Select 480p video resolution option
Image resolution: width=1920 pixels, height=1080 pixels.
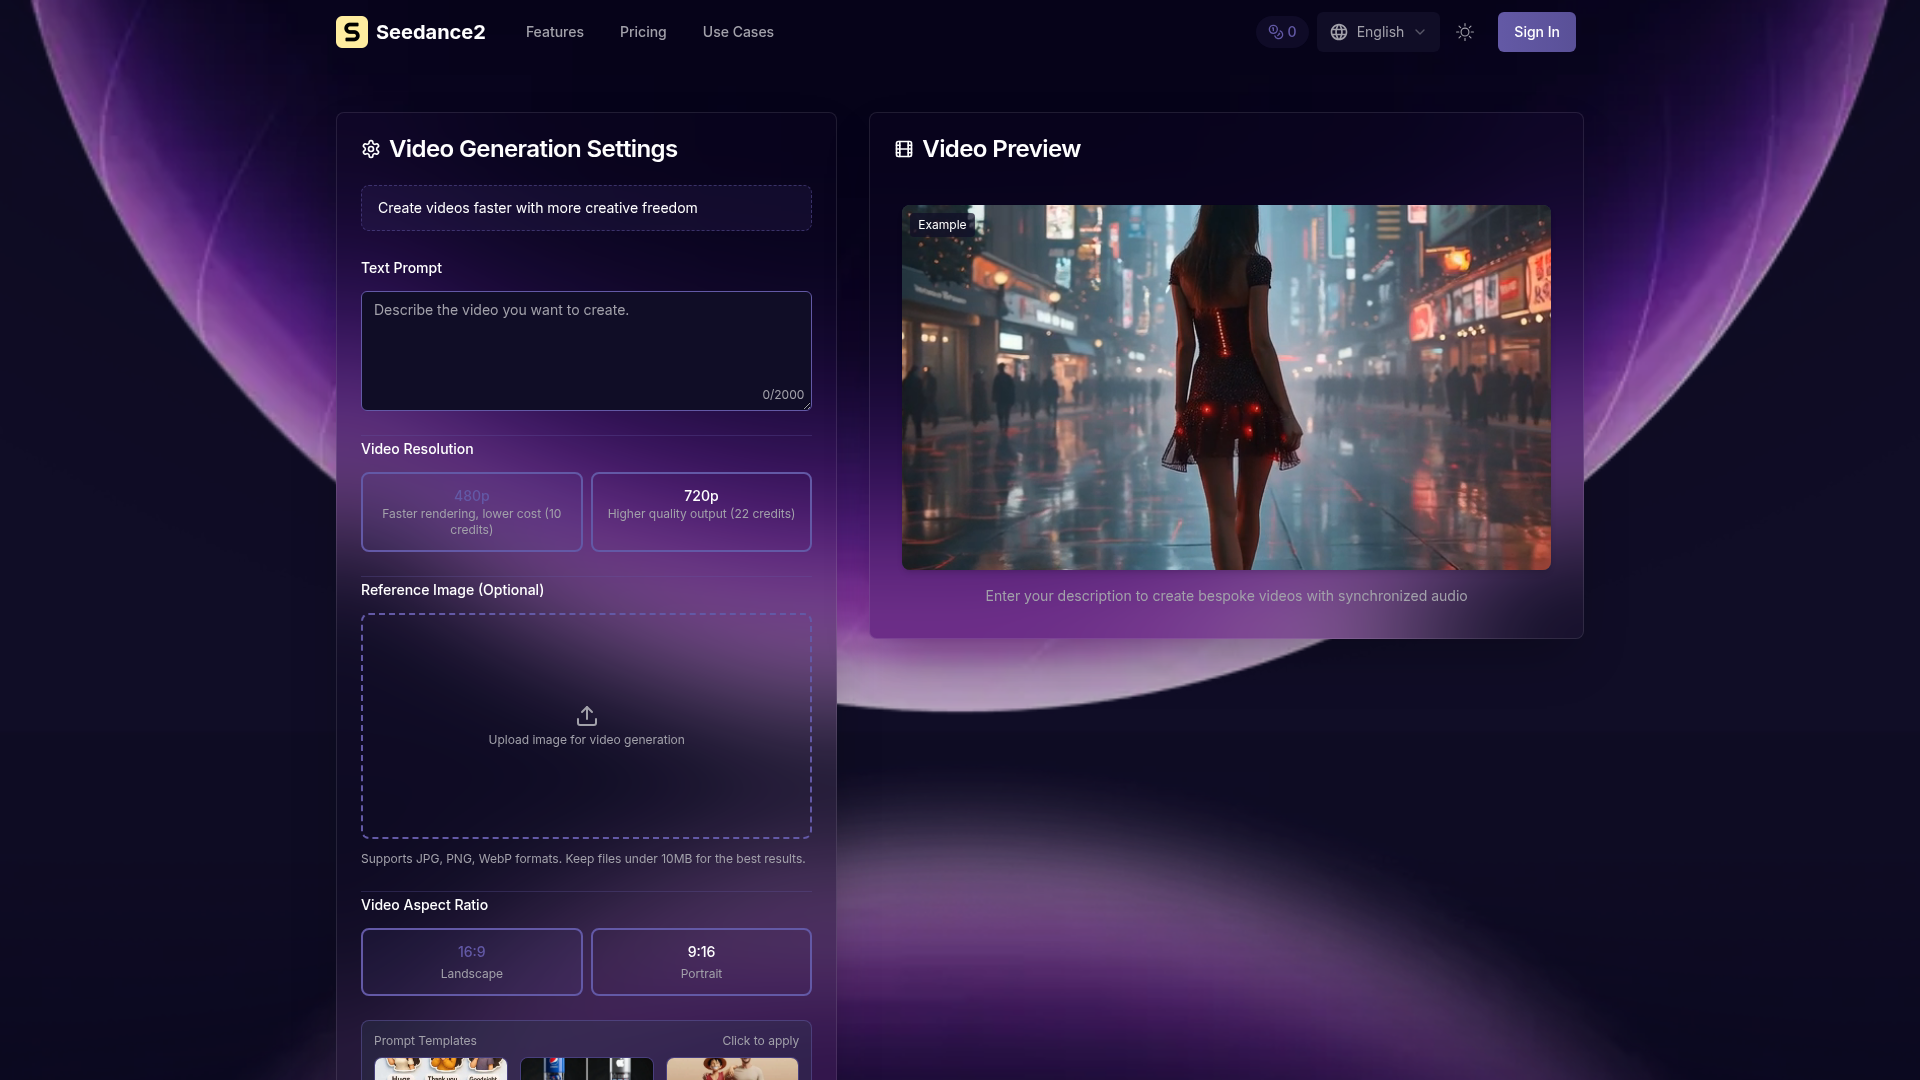471,511
